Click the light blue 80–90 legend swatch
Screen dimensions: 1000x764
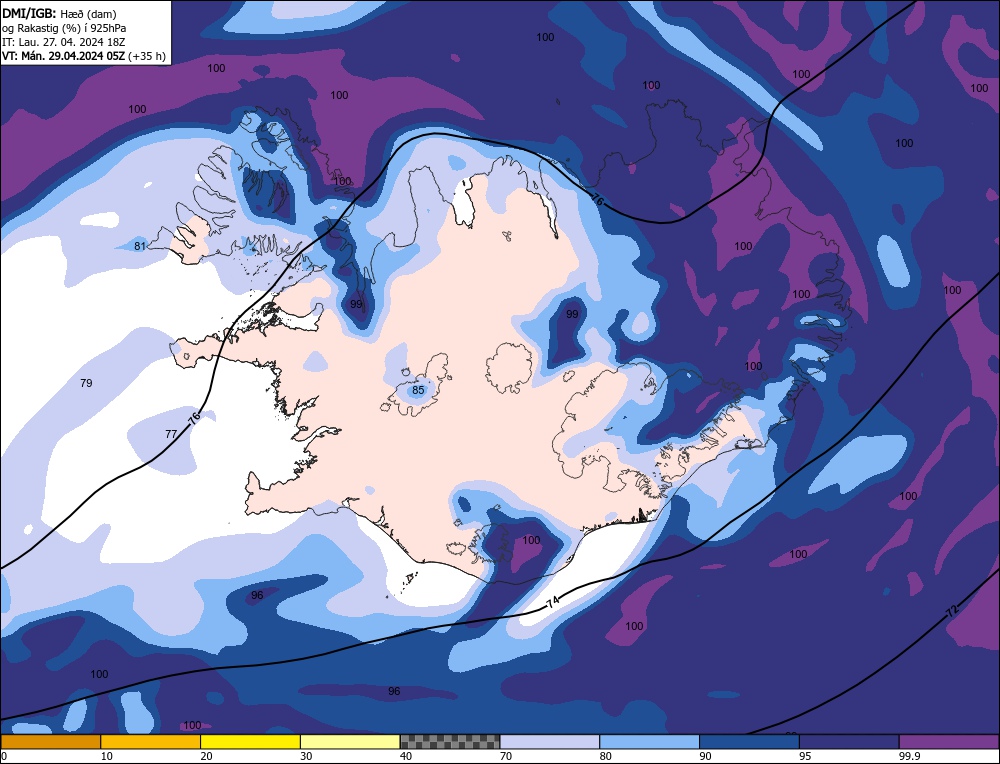(x=650, y=742)
